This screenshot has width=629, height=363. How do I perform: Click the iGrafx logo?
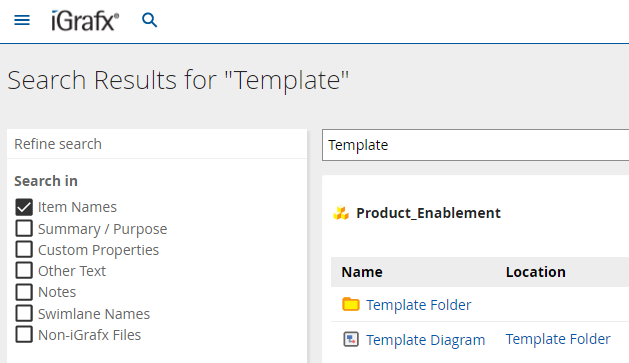tap(85, 21)
